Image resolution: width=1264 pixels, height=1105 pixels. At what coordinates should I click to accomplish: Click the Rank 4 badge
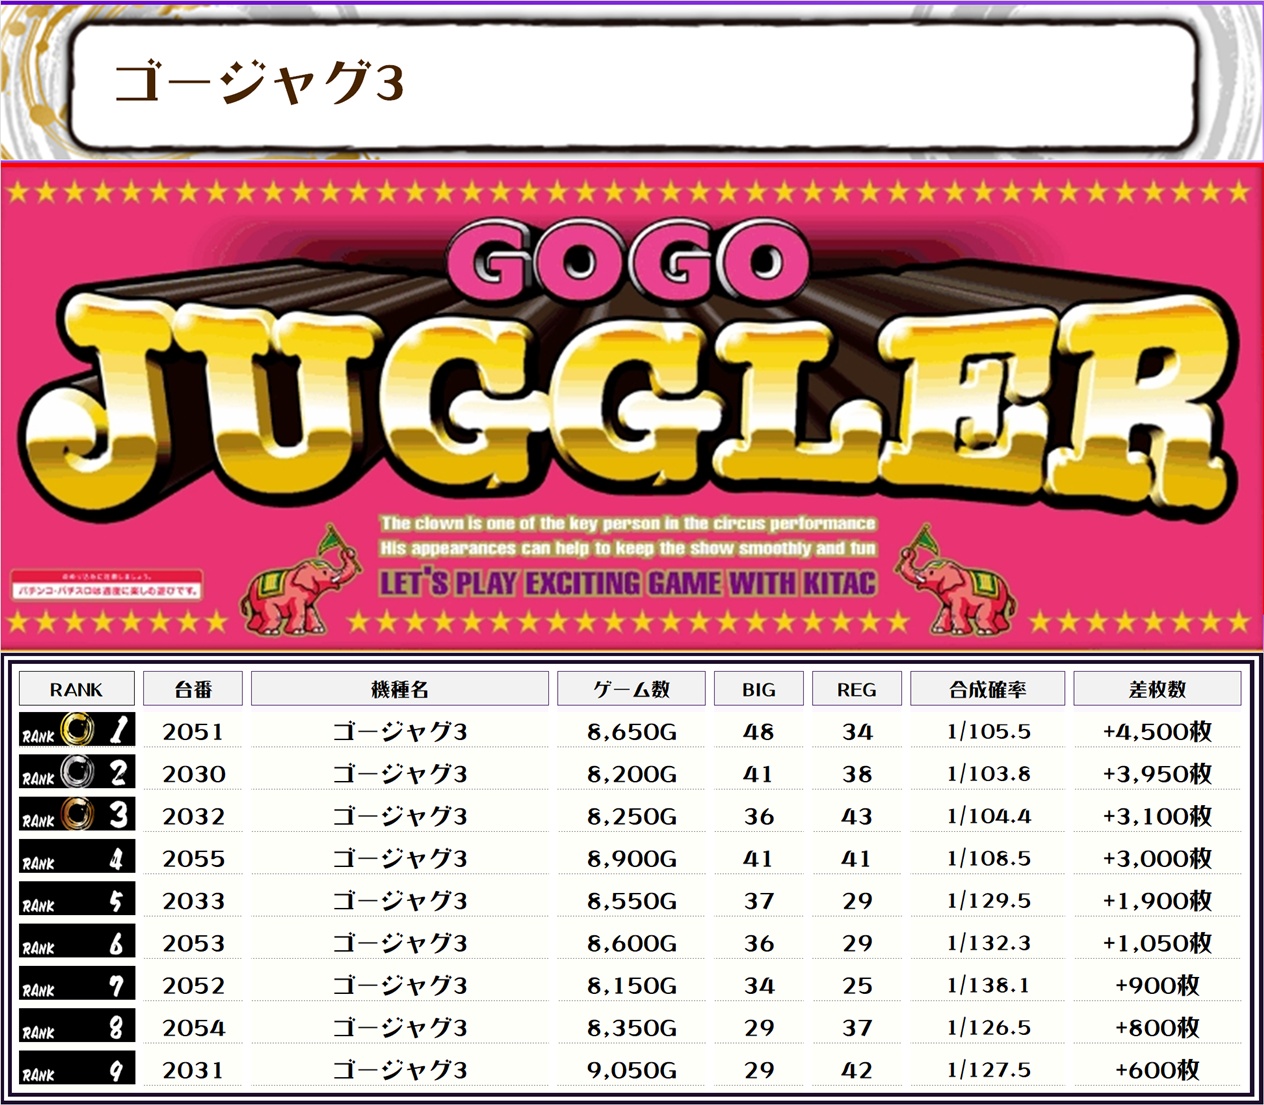[x=77, y=859]
